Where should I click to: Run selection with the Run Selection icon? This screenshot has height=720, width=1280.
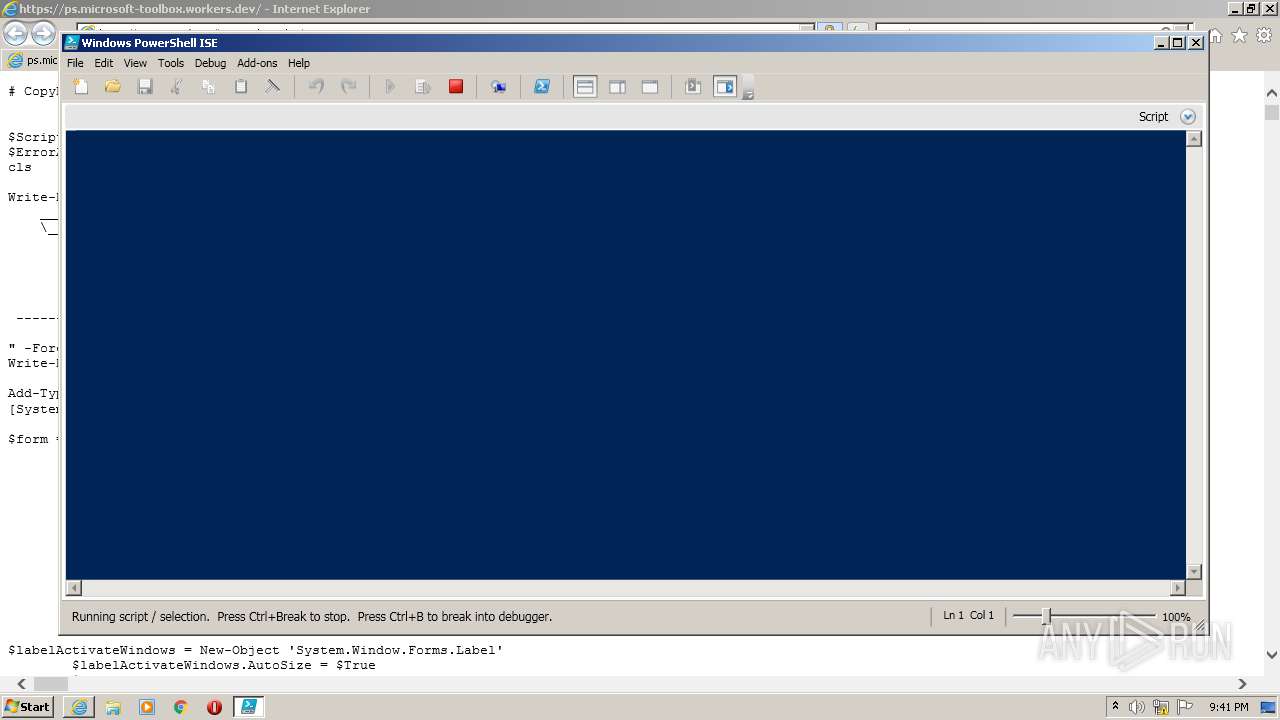423,87
